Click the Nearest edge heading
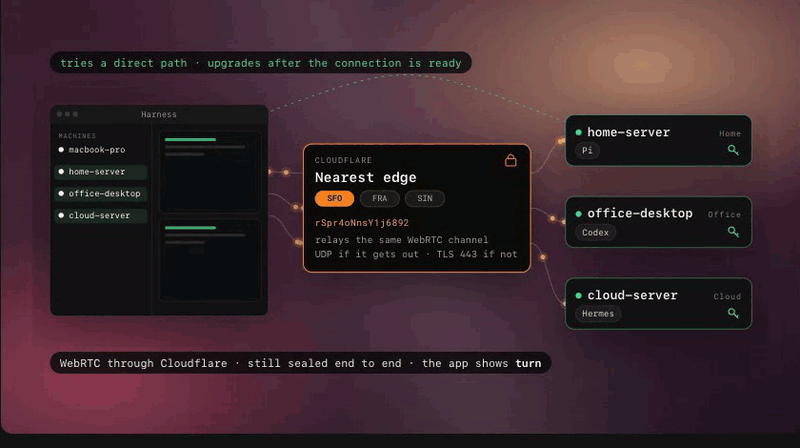Viewport: 800px width, 448px height. [x=365, y=178]
